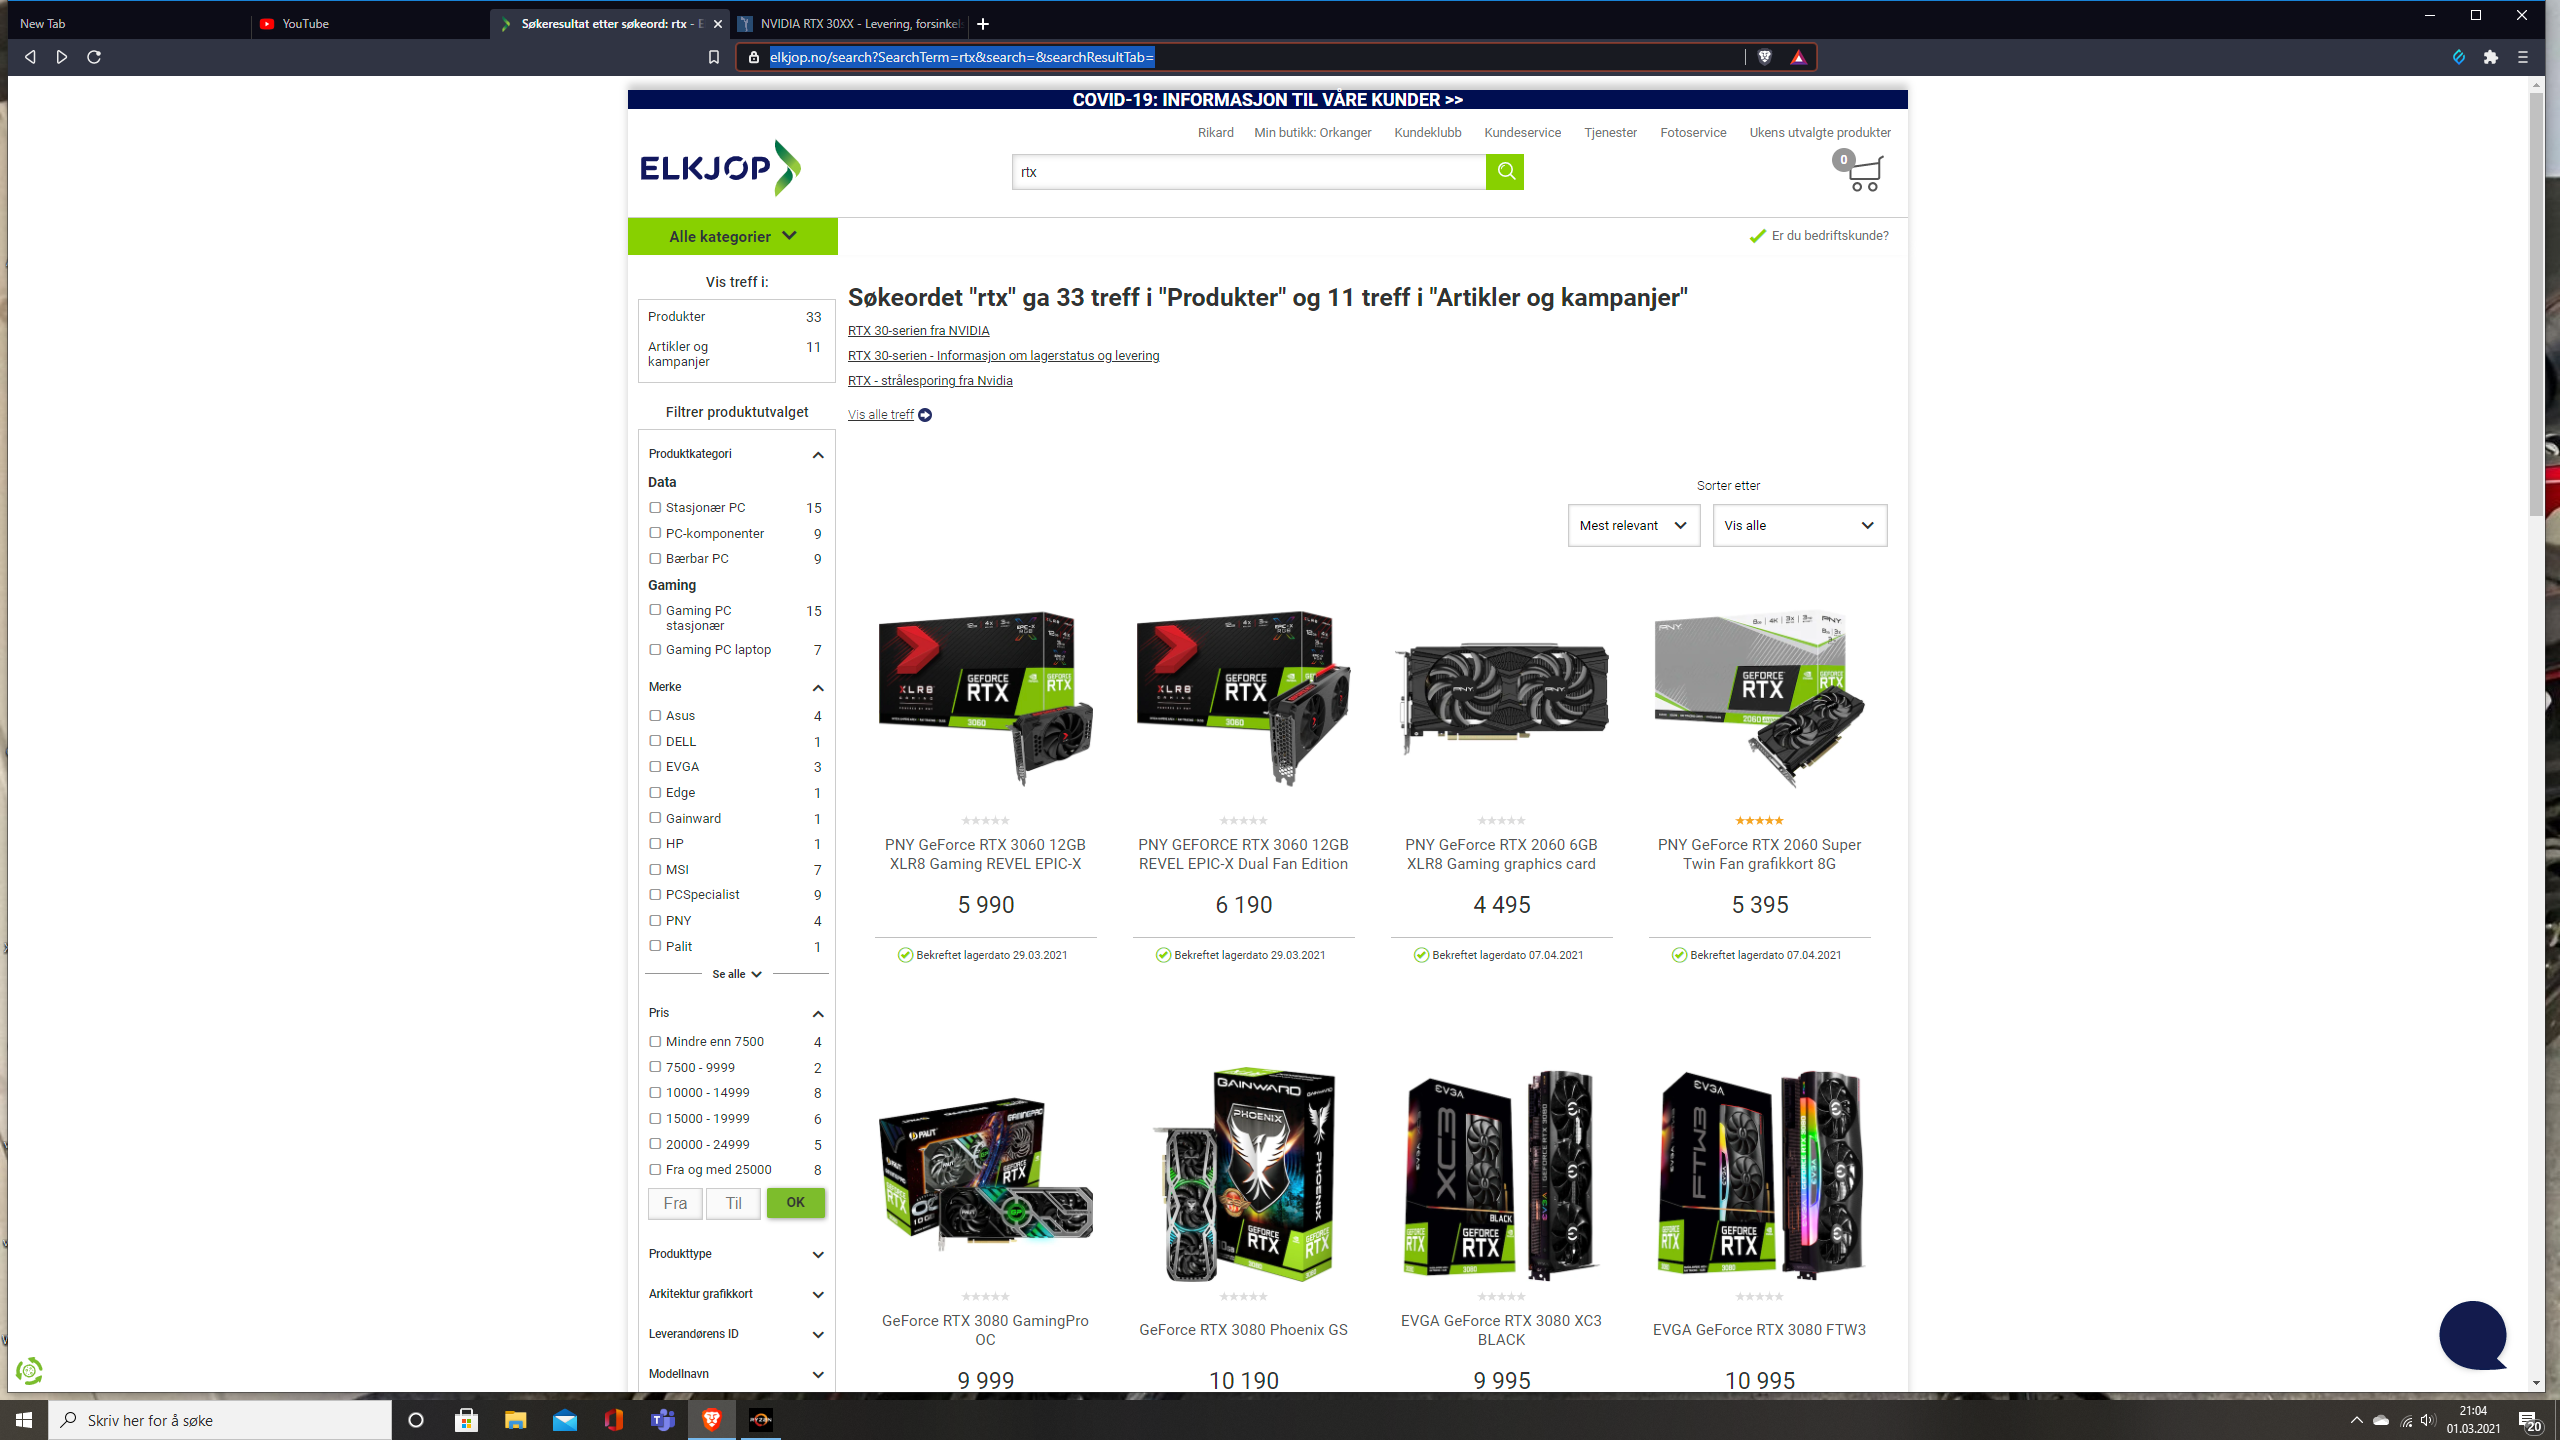Reload the page with refresh icon

coord(94,57)
